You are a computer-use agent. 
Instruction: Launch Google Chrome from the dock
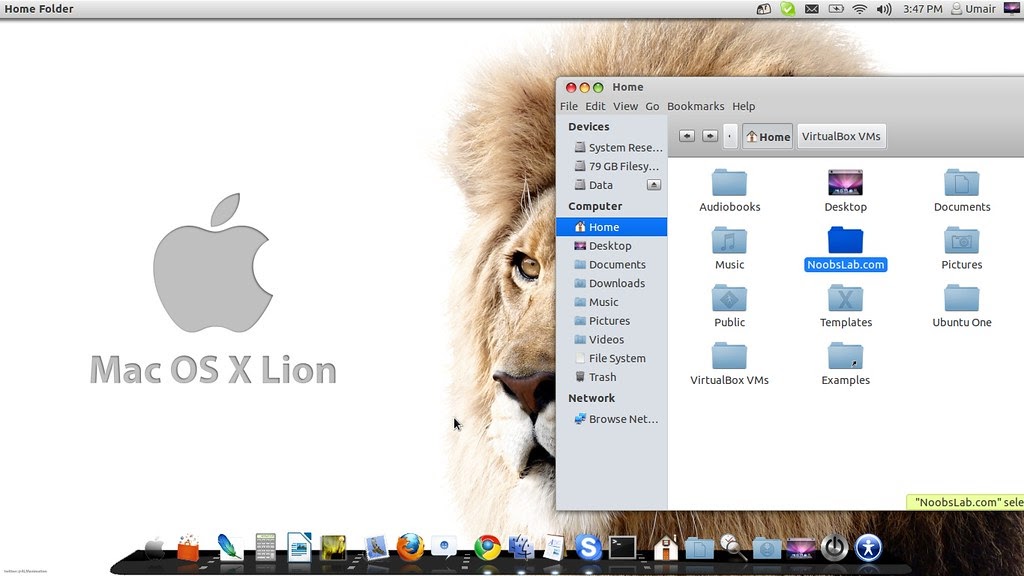[x=487, y=548]
